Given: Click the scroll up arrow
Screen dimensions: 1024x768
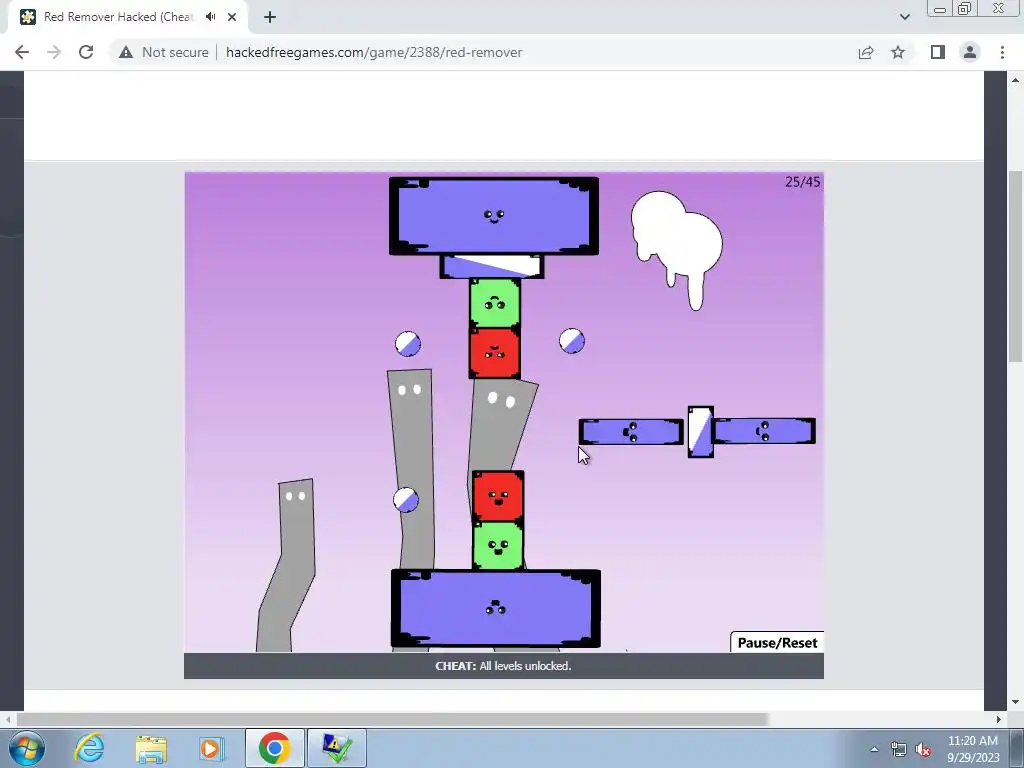Looking at the screenshot, I should 1015,80.
